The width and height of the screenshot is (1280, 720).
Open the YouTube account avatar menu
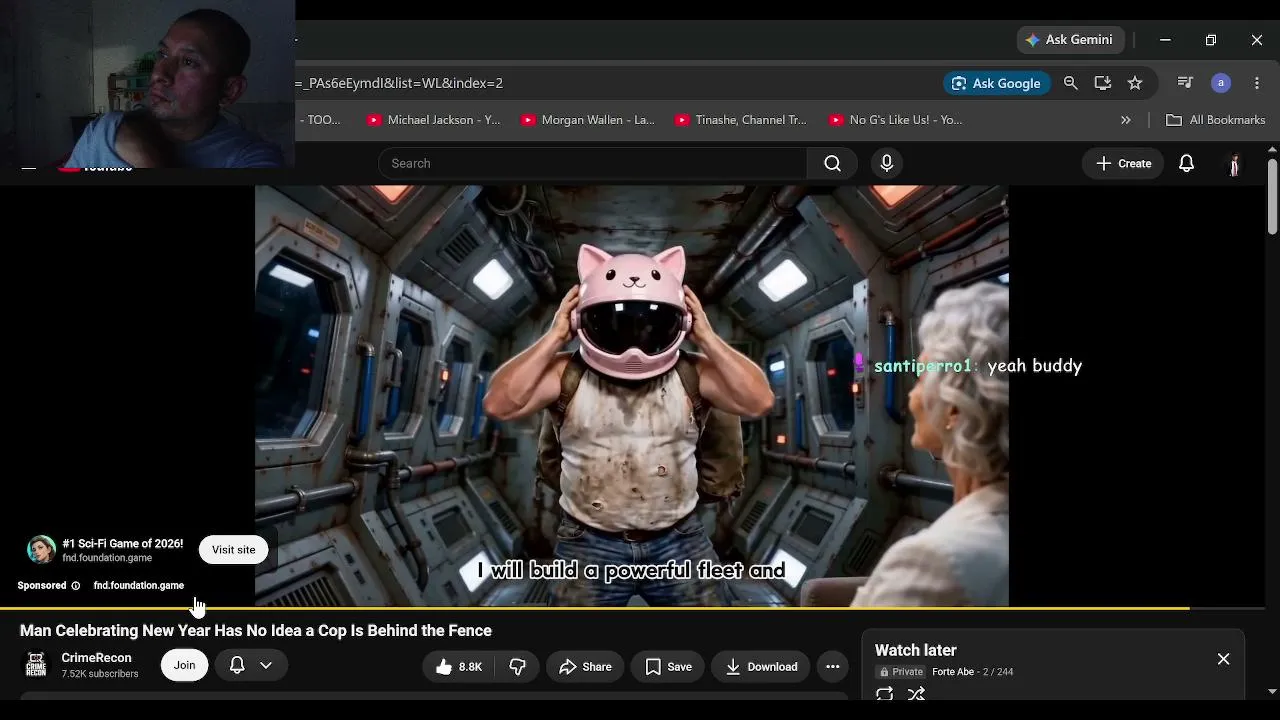coord(1234,164)
